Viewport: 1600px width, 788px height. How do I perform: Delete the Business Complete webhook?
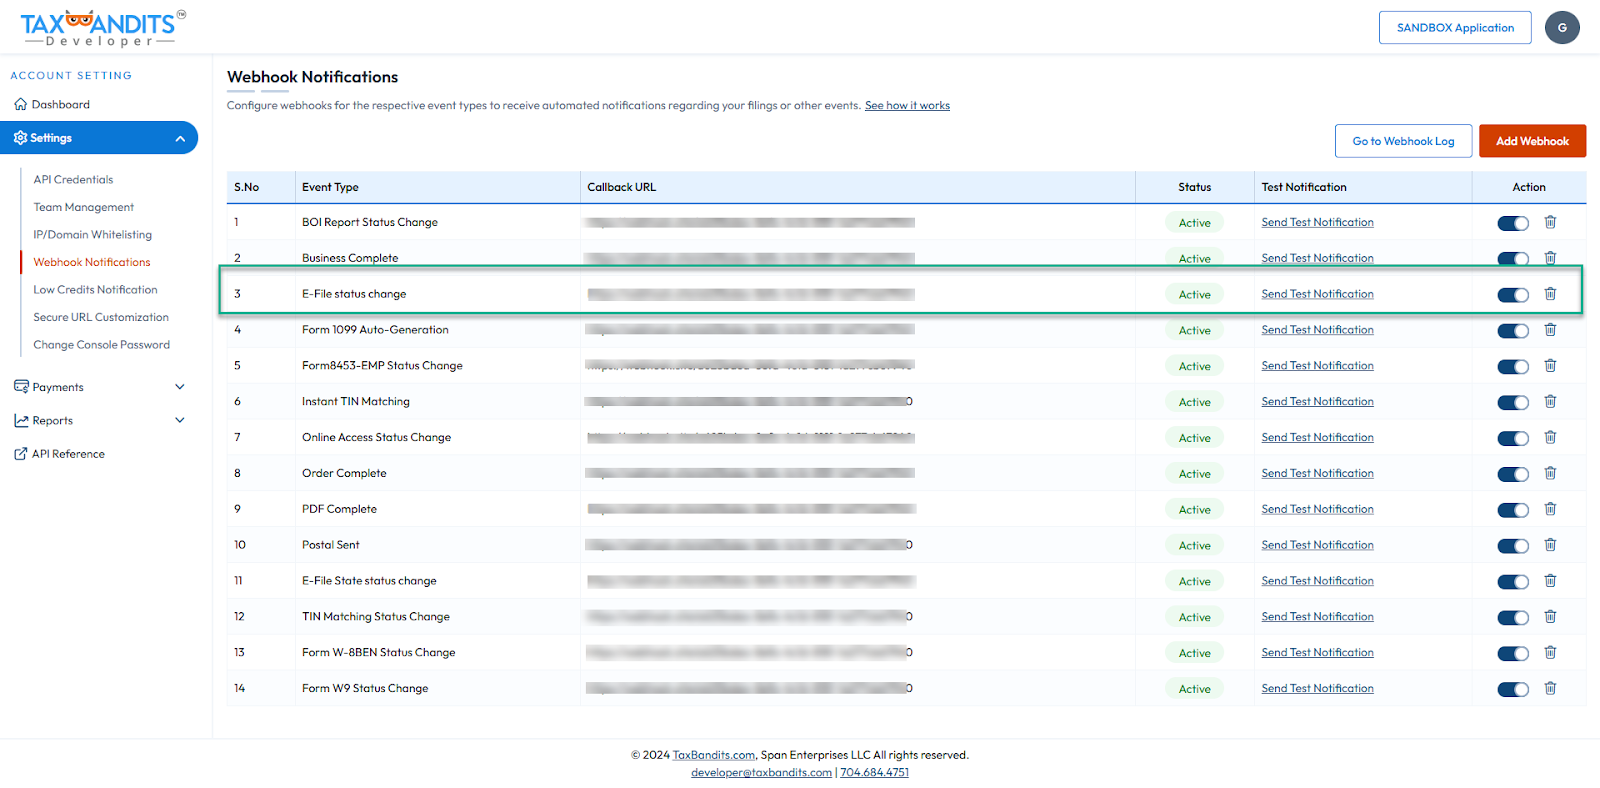1550,258
